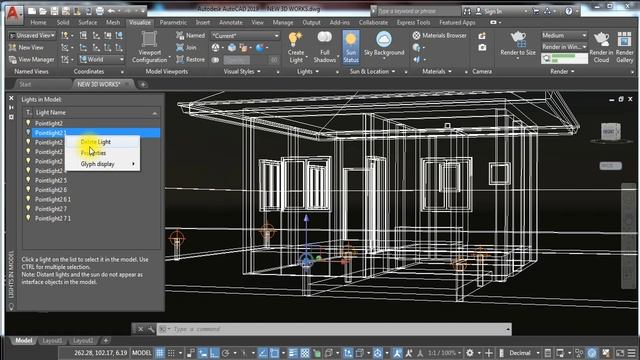The width and height of the screenshot is (640, 360).
Task: Toggle ortho mode in status bar
Action: point(214,353)
